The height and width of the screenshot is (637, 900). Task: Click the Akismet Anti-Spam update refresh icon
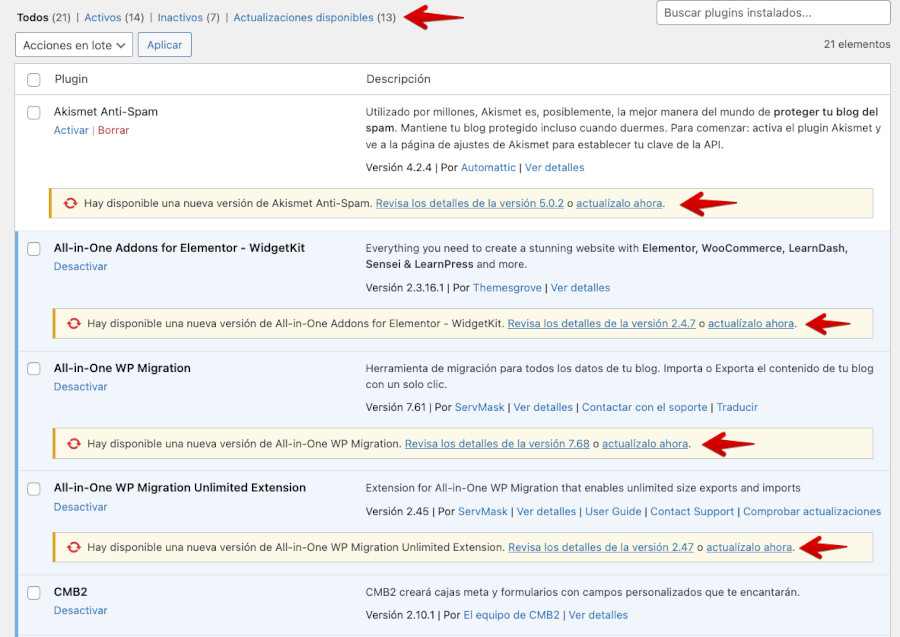pyautogui.click(x=70, y=203)
